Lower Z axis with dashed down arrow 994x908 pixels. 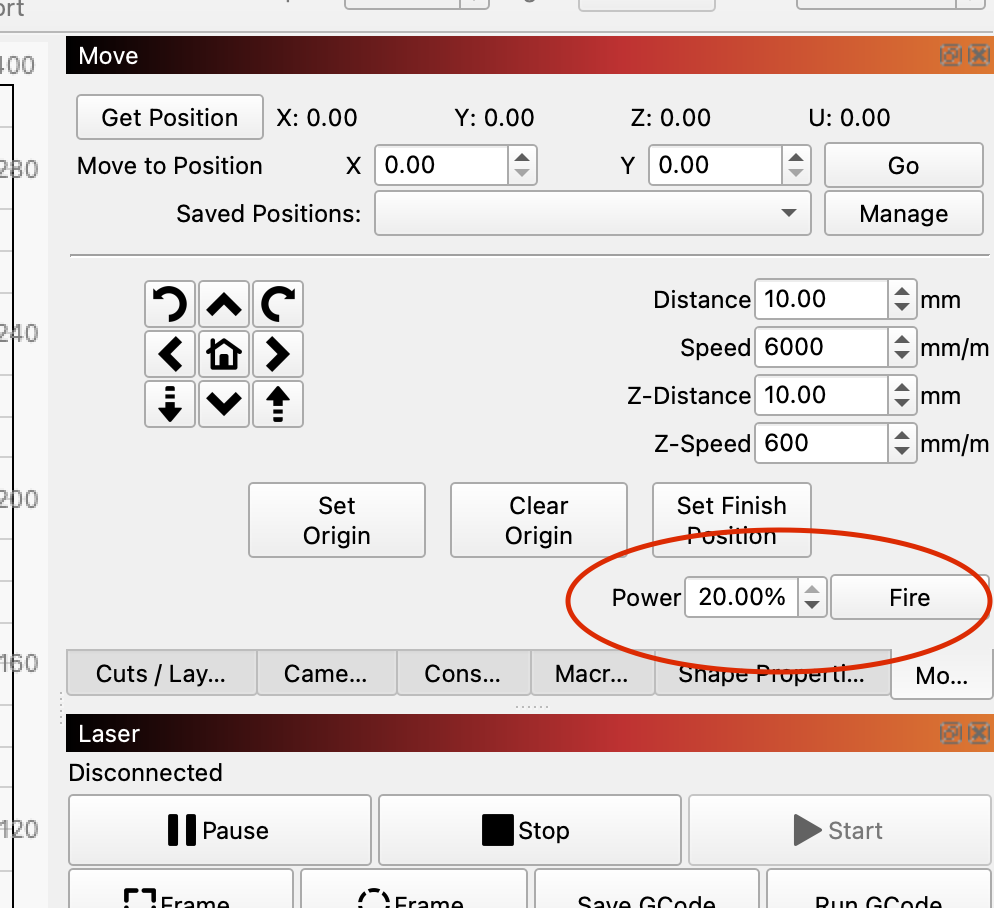coord(170,402)
